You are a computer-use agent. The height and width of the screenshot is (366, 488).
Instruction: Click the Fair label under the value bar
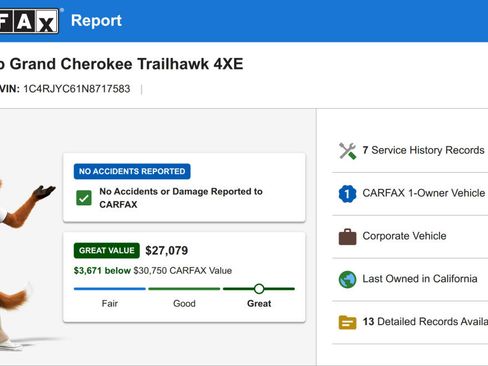point(110,304)
